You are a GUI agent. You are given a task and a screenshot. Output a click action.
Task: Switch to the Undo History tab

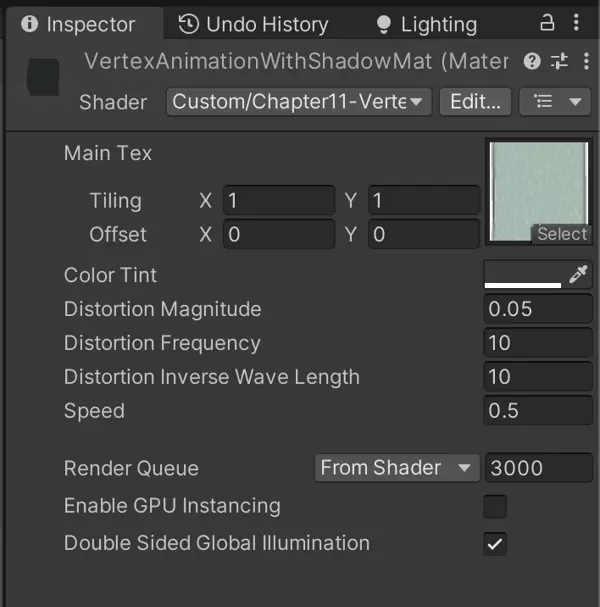pyautogui.click(x=254, y=24)
